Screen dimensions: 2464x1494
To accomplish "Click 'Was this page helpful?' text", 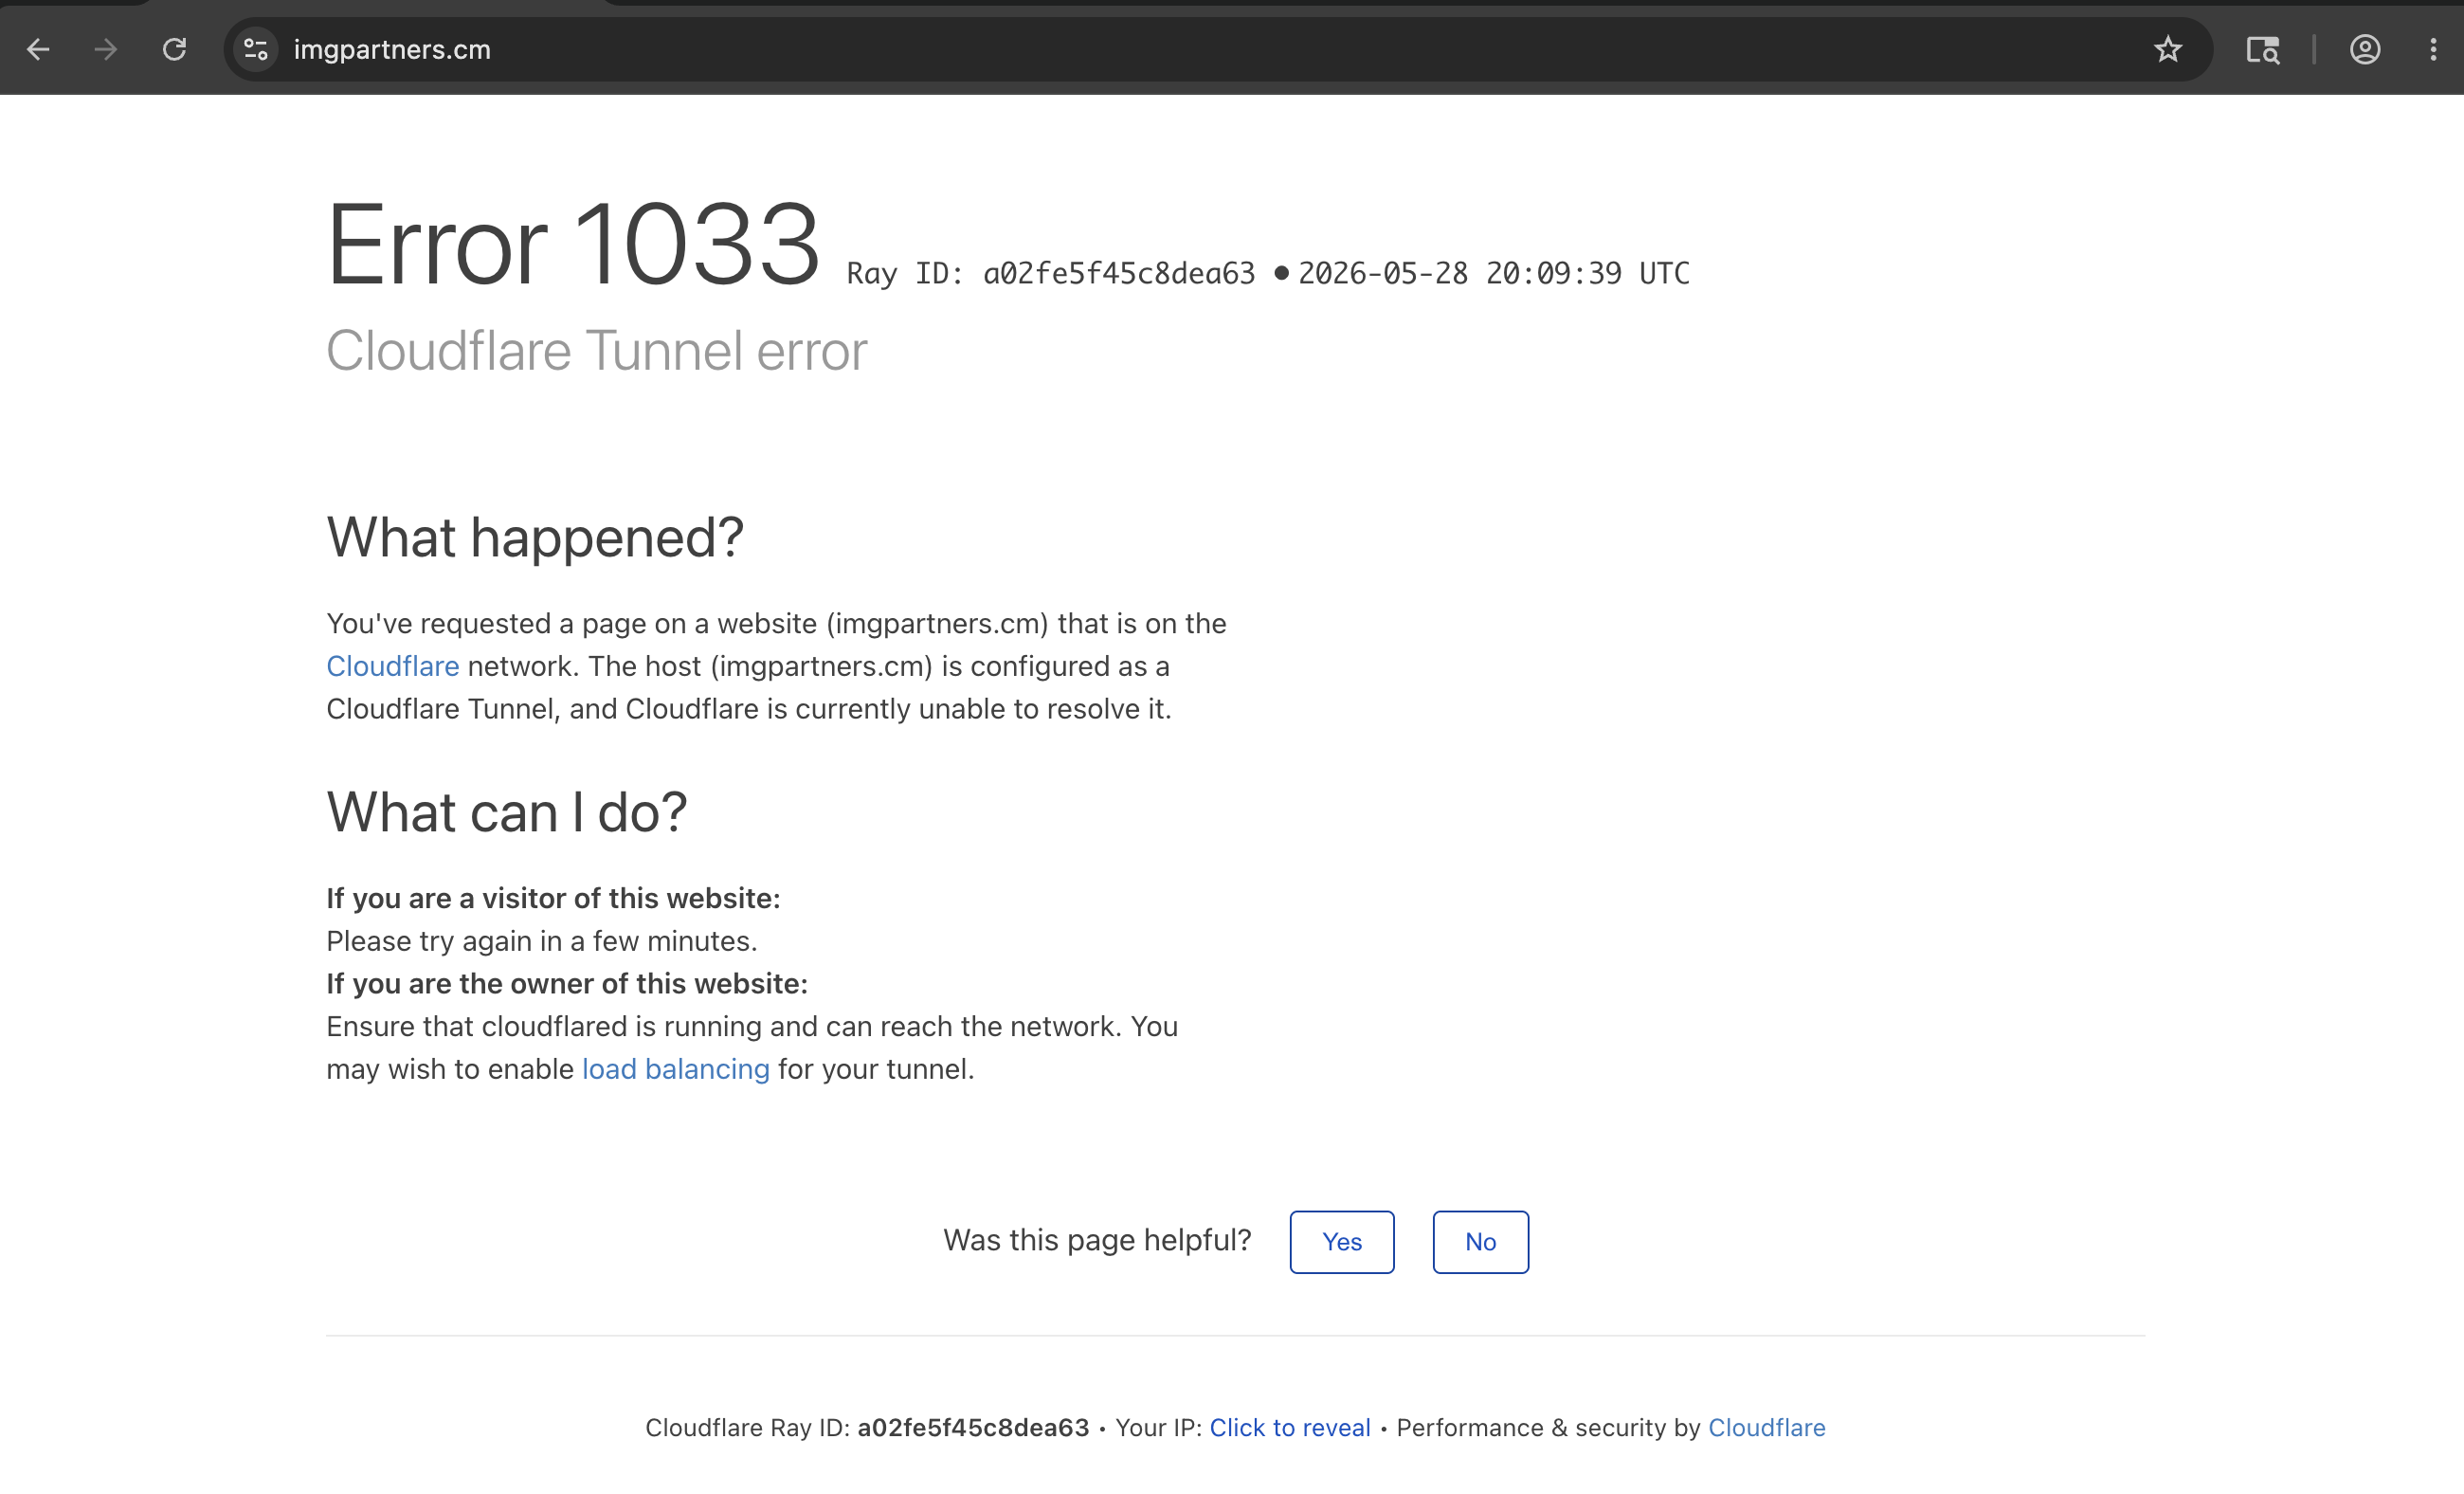I will click(x=1097, y=1240).
